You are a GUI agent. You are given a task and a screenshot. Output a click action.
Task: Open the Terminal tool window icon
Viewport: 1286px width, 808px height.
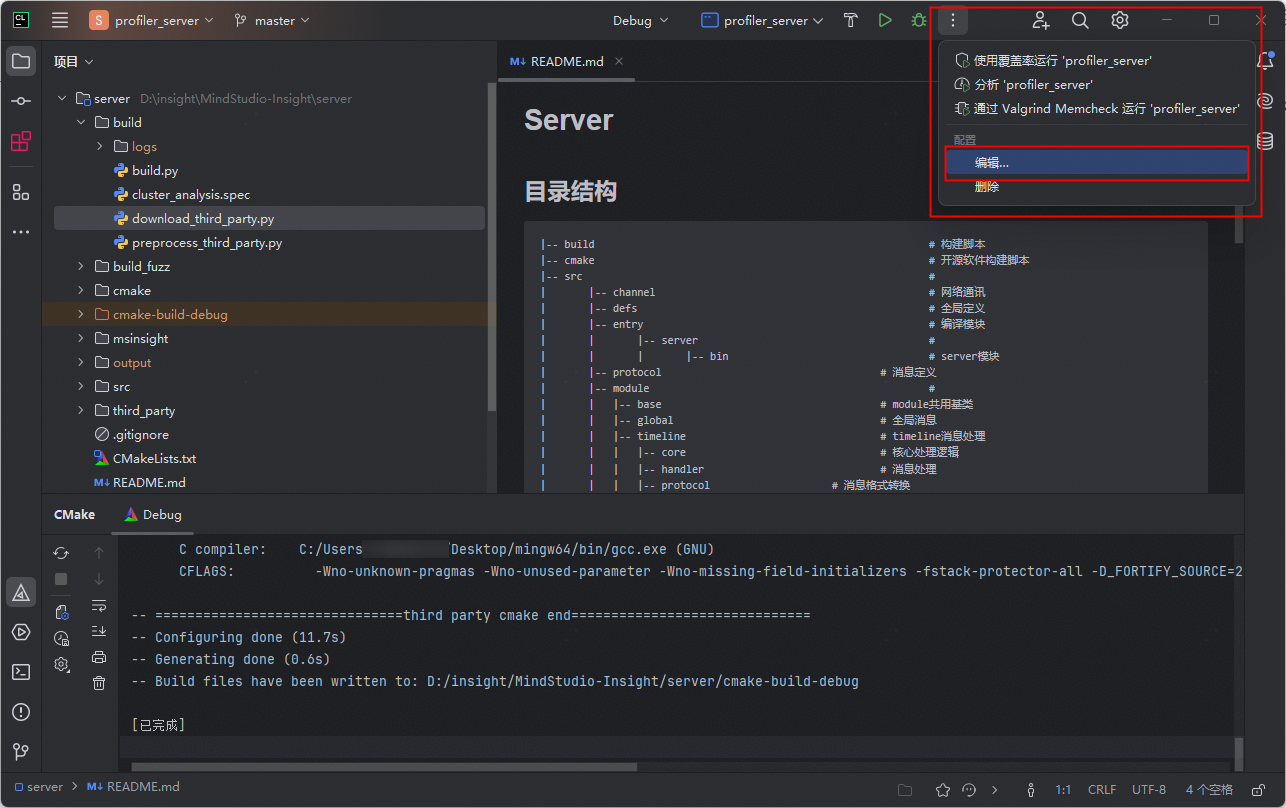[21, 672]
